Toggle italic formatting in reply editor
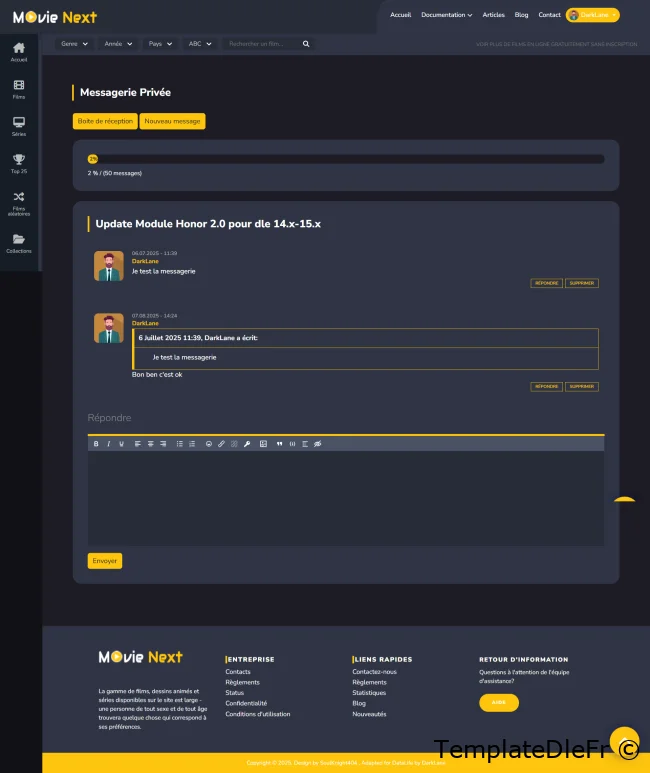The height and width of the screenshot is (773, 650). pos(108,443)
